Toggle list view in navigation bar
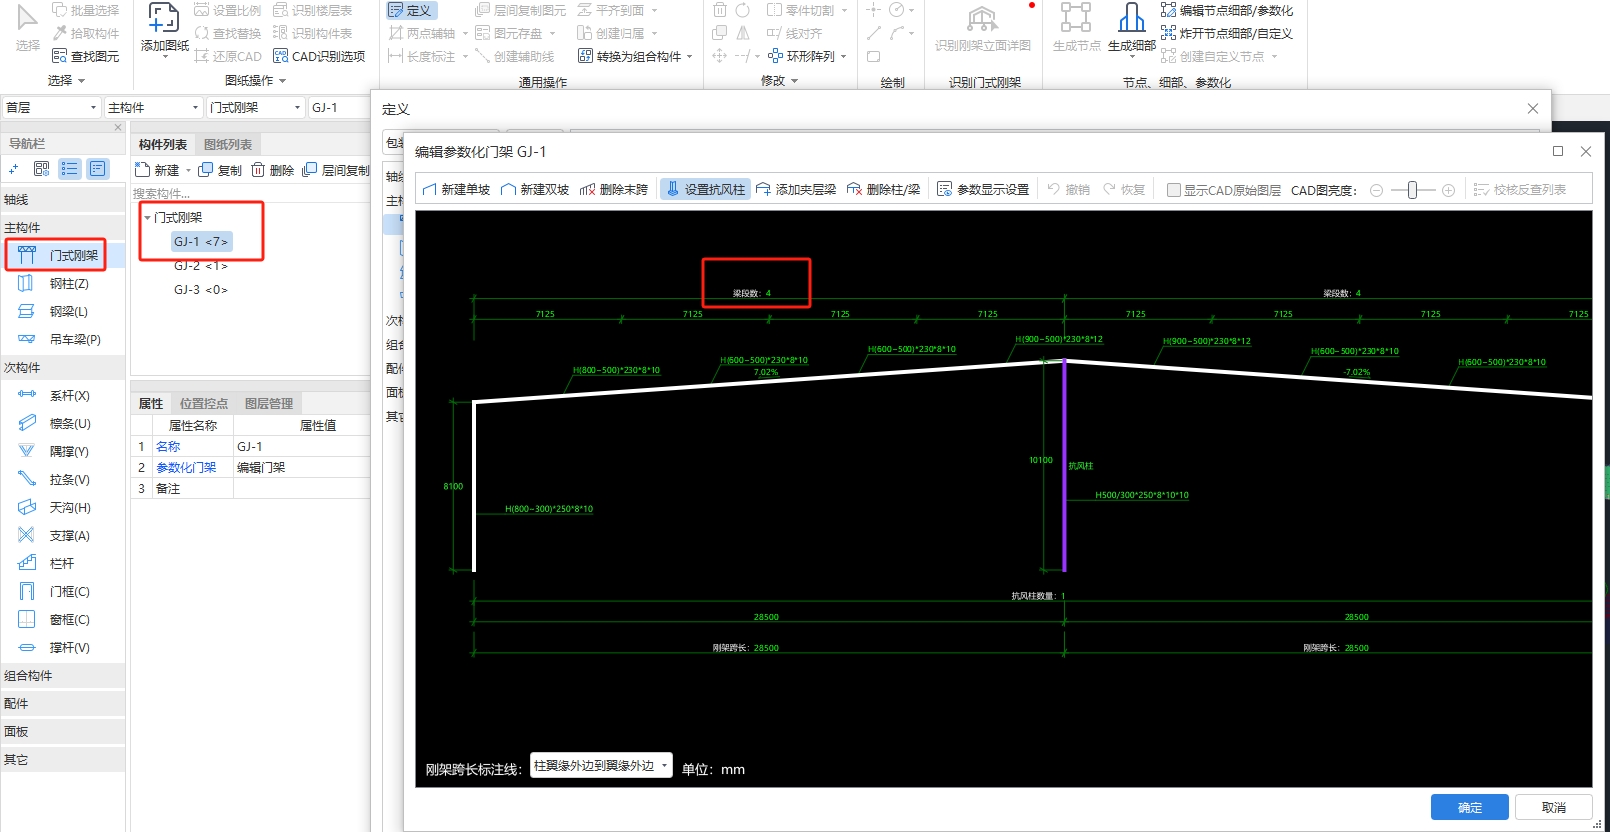1610x832 pixels. point(69,169)
